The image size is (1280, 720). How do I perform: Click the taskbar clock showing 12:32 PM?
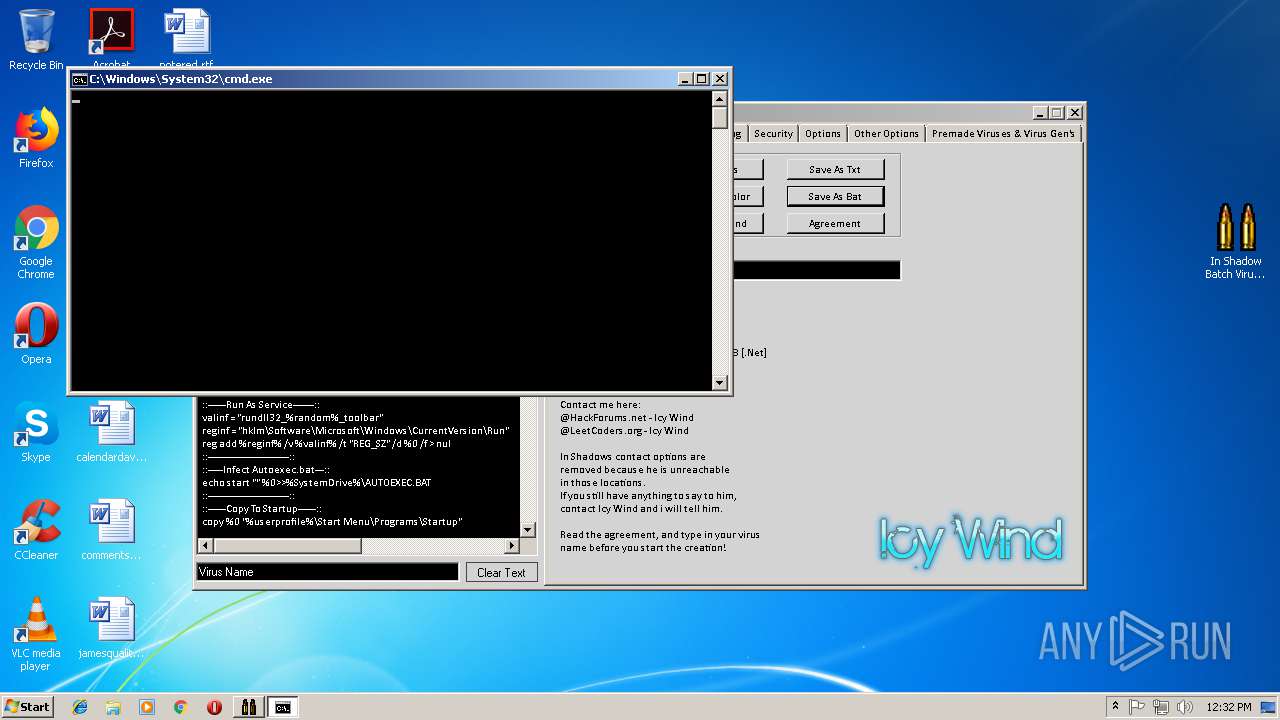coord(1229,707)
